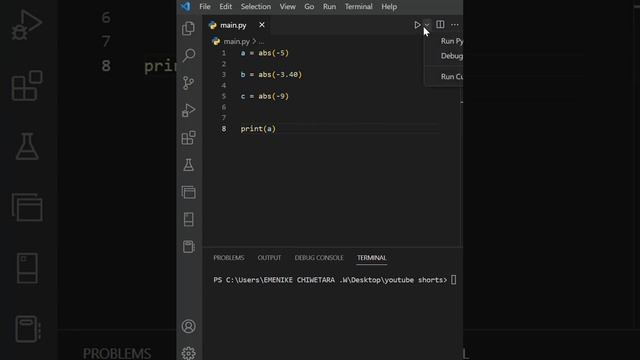
Task: Open the Run menu
Action: coord(329,7)
